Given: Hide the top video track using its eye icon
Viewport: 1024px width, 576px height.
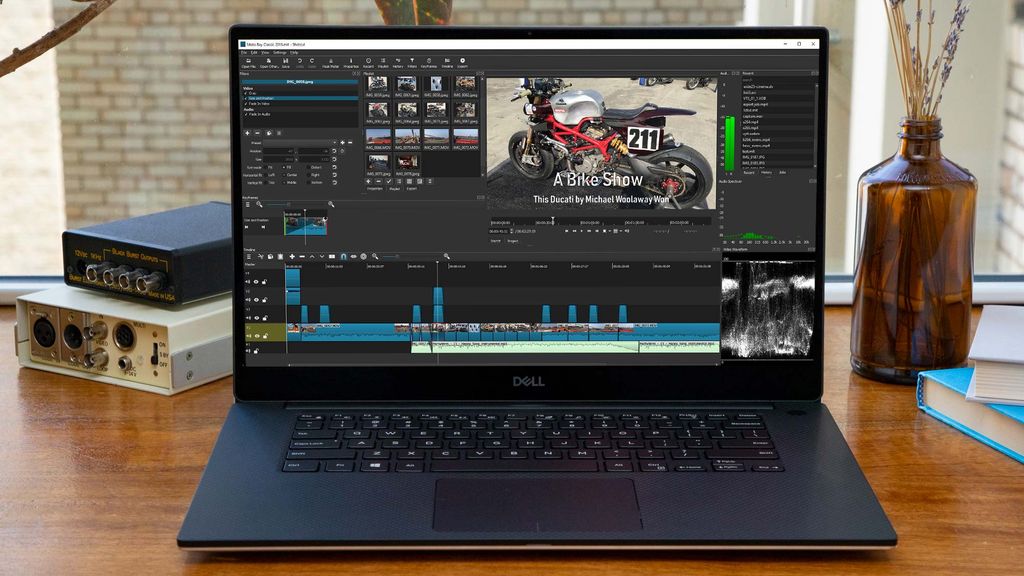Looking at the screenshot, I should coord(256,281).
